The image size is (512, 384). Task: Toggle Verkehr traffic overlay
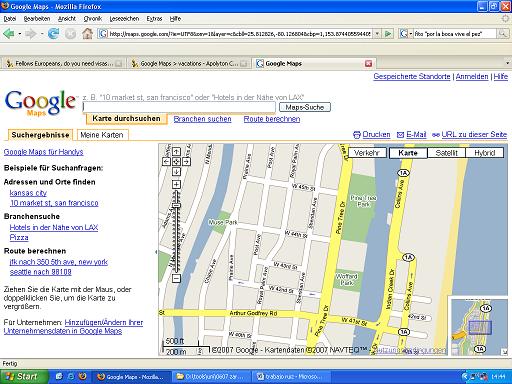[x=367, y=153]
